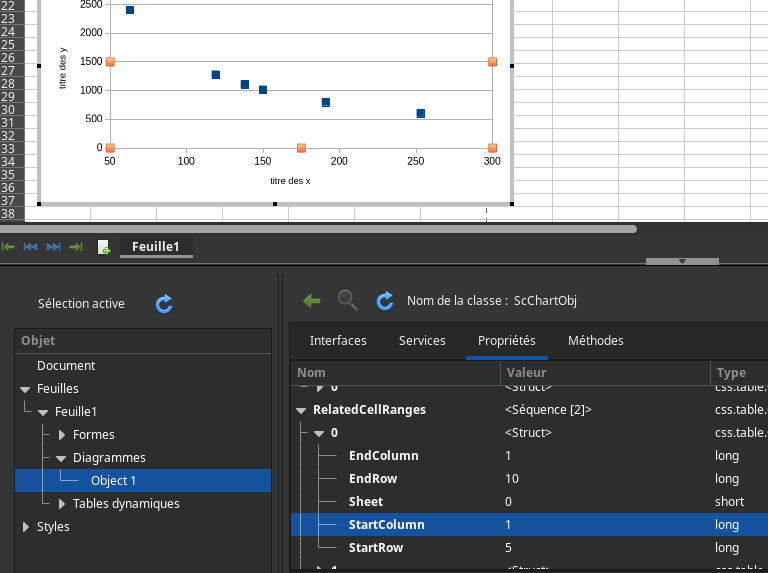Click the horizontal scrollbar under the sheet

318,229
